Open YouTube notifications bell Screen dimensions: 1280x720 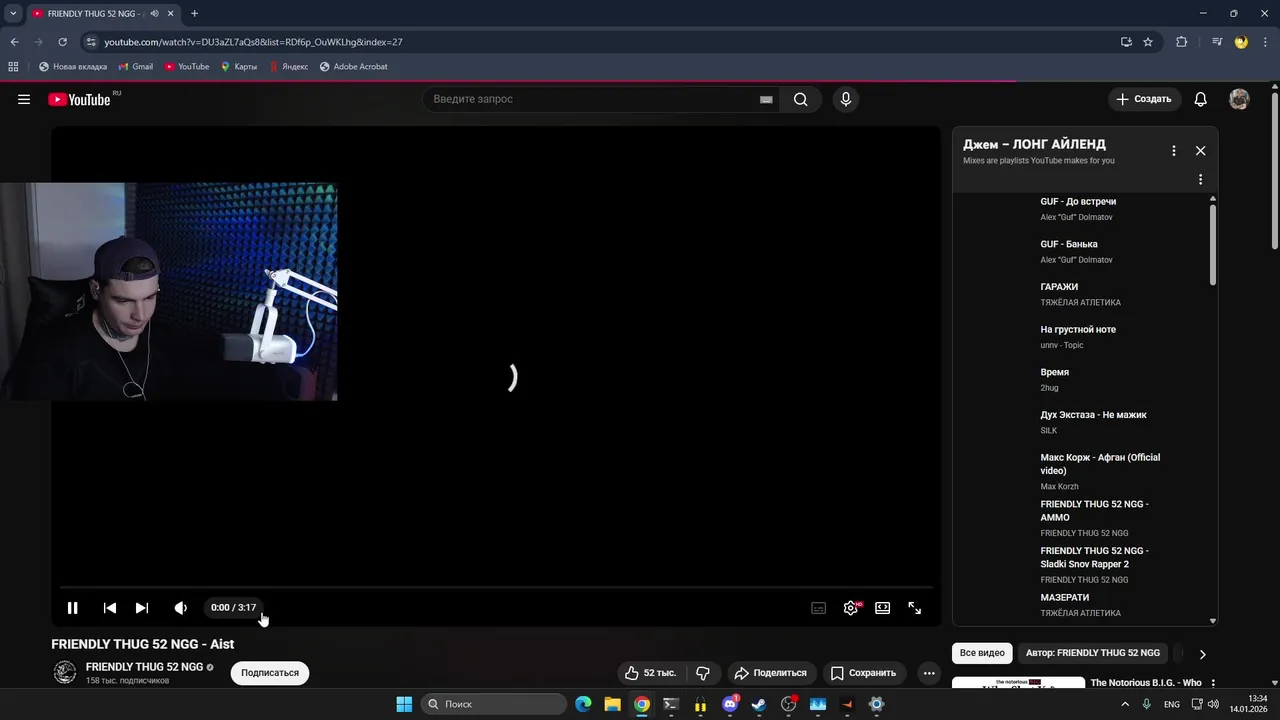pyautogui.click(x=1201, y=99)
